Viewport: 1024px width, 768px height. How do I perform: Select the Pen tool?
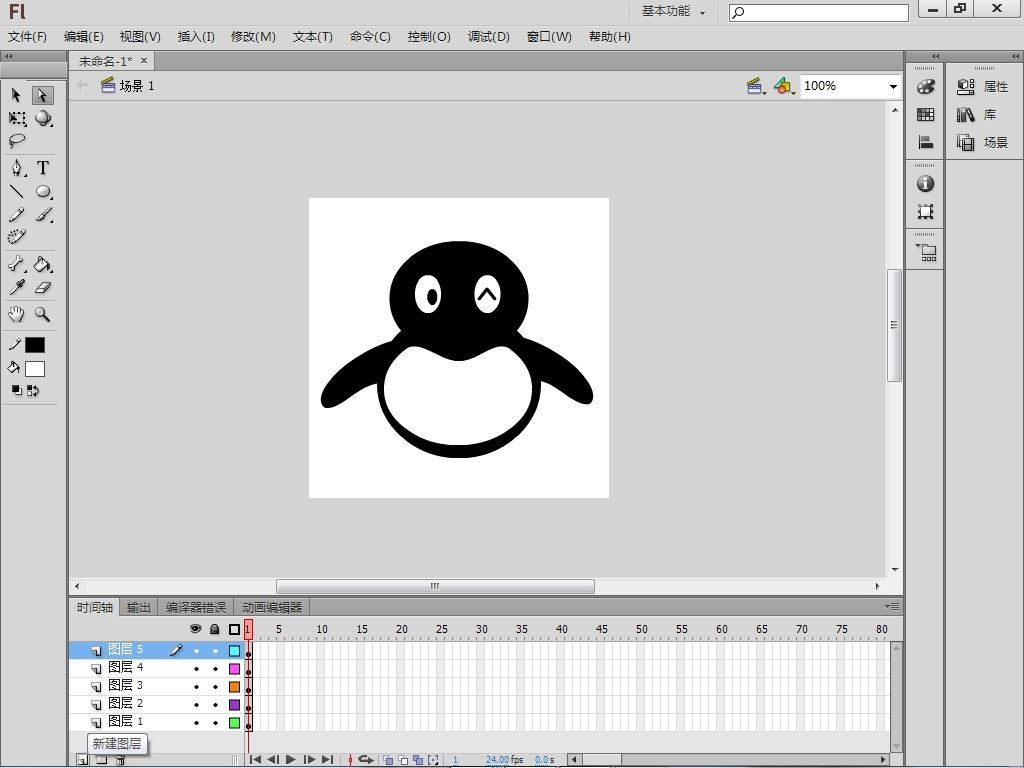(x=17, y=168)
